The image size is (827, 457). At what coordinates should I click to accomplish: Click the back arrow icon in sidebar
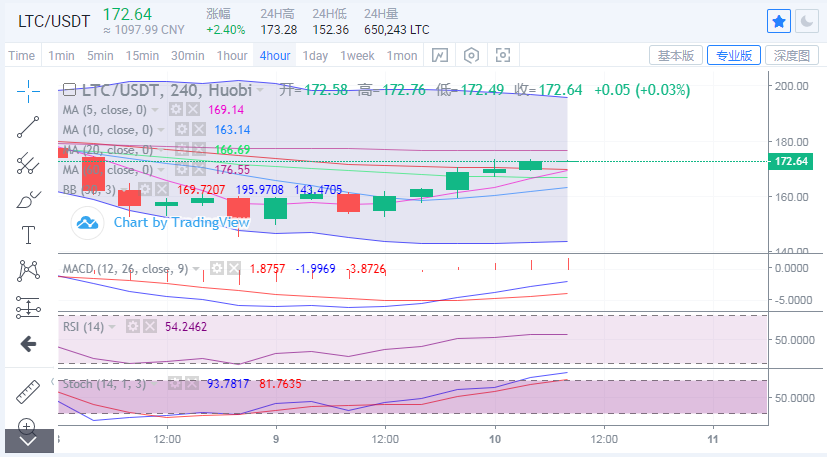28,344
